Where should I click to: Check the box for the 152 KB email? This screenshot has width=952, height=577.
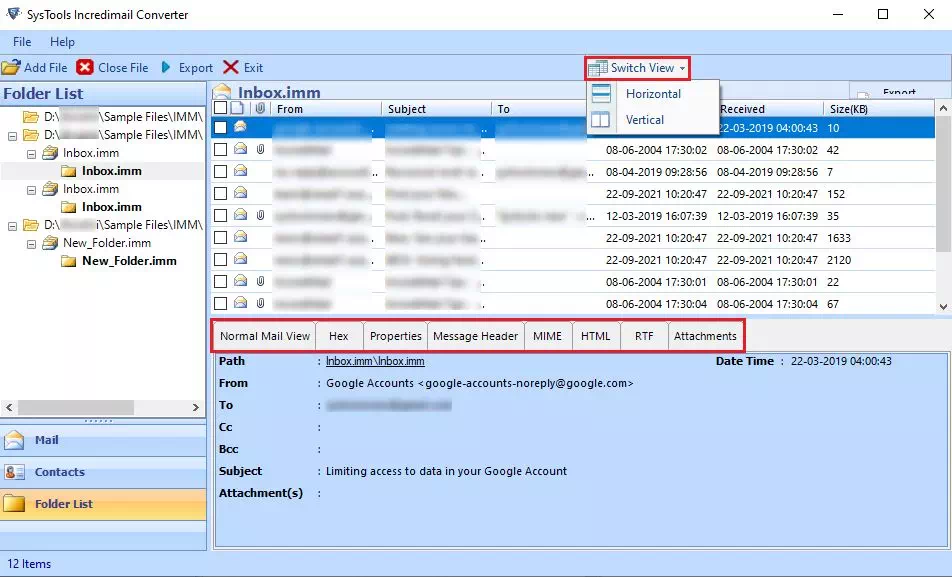pyautogui.click(x=220, y=194)
